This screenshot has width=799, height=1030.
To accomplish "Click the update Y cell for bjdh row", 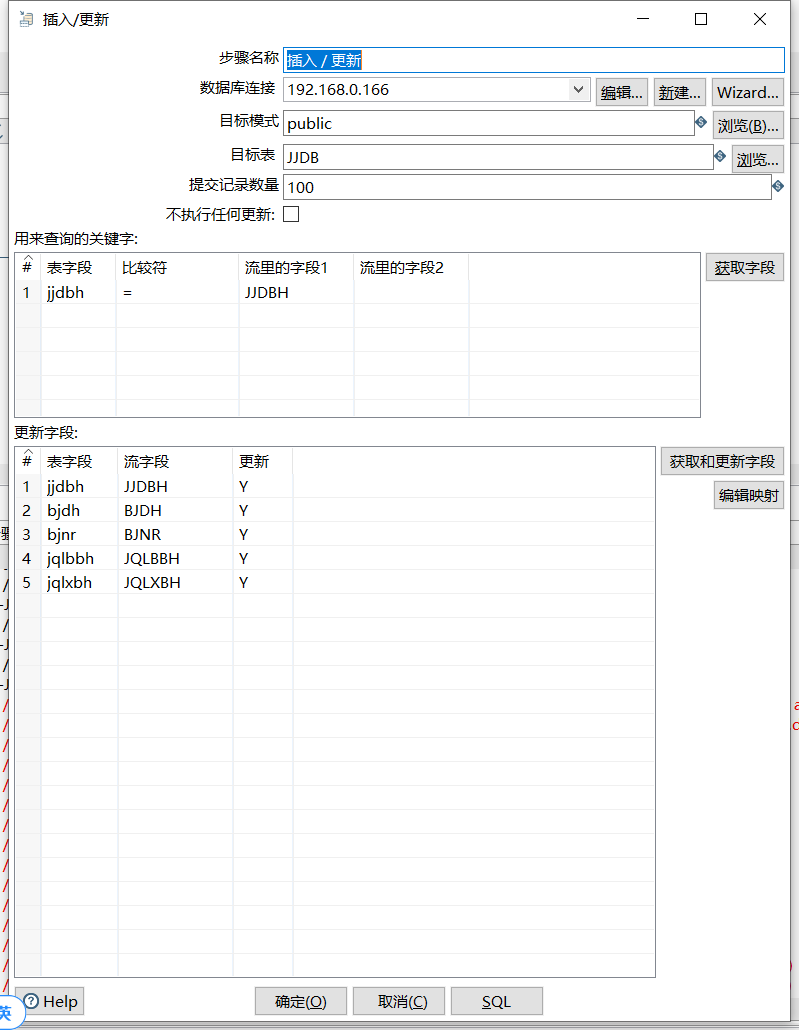I will coord(263,510).
